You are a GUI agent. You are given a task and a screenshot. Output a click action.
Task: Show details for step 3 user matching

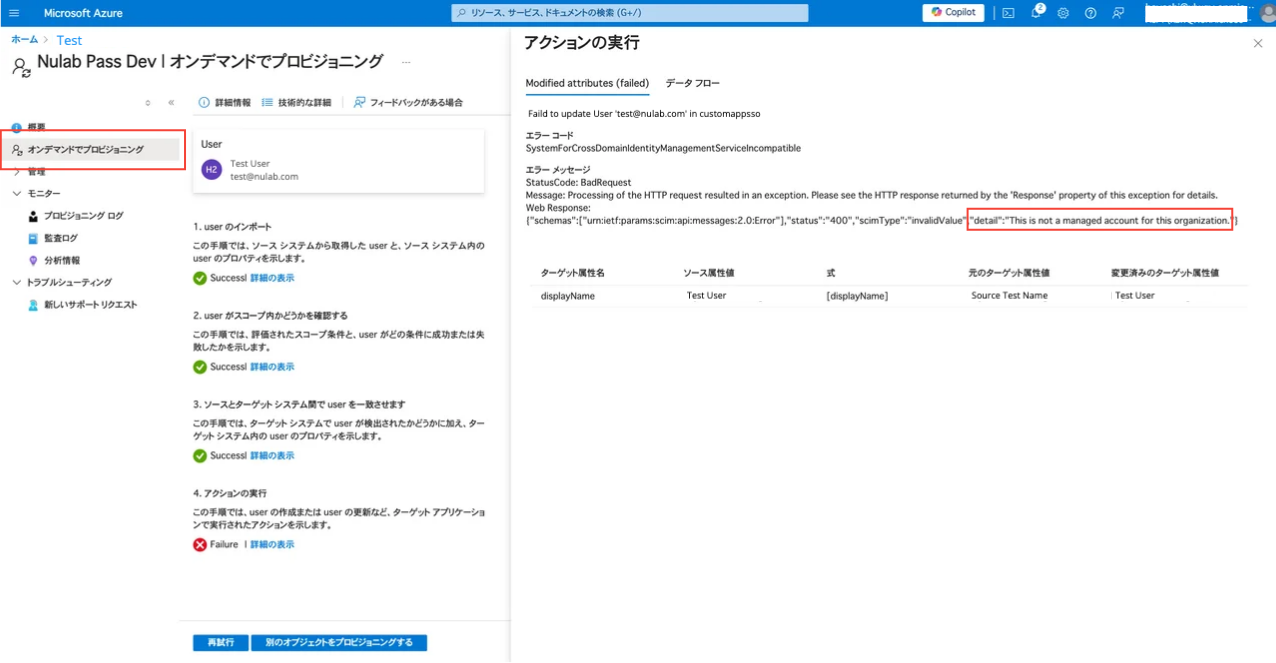coord(272,456)
